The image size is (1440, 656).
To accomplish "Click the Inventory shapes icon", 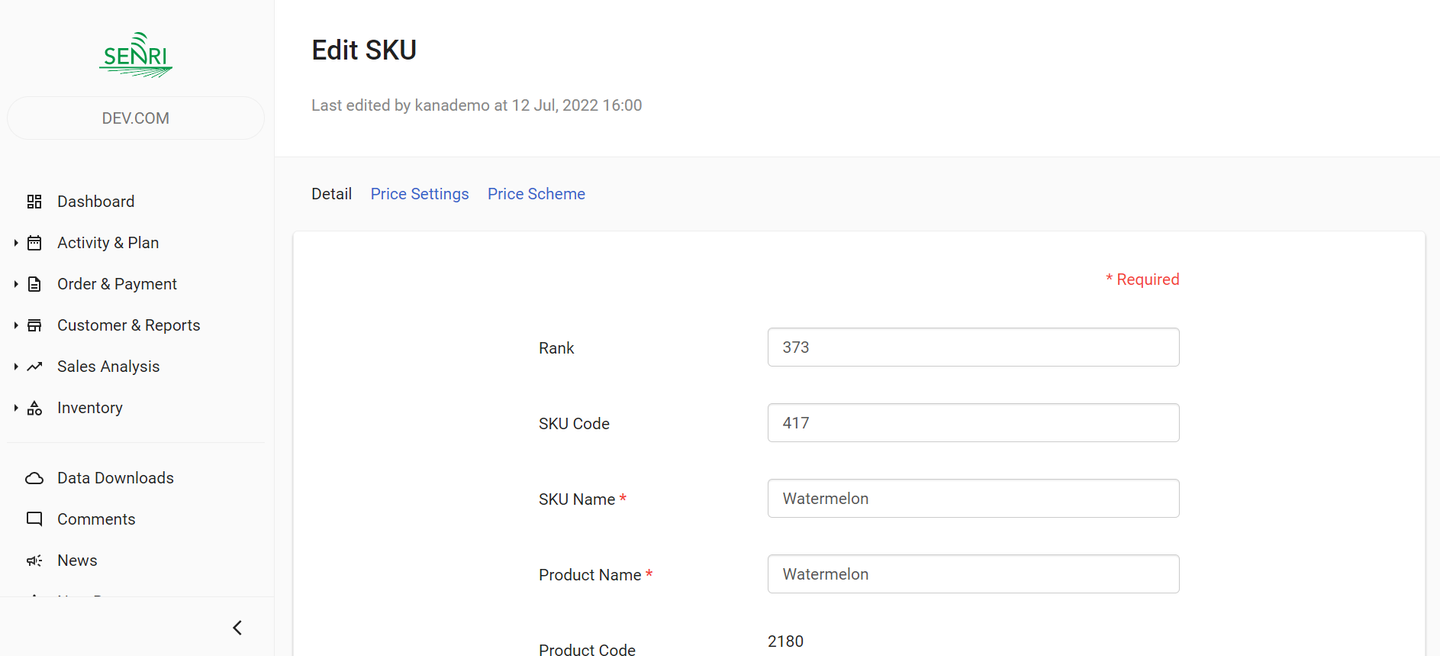I will coord(34,408).
